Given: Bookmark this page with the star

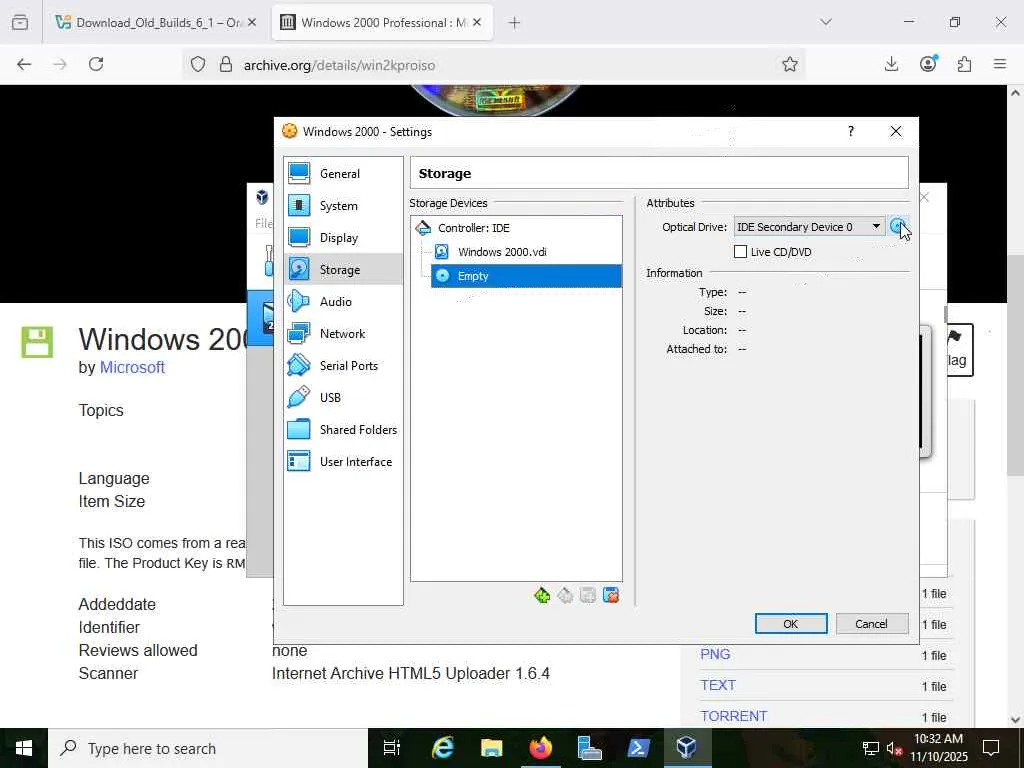Looking at the screenshot, I should pyautogui.click(x=790, y=64).
